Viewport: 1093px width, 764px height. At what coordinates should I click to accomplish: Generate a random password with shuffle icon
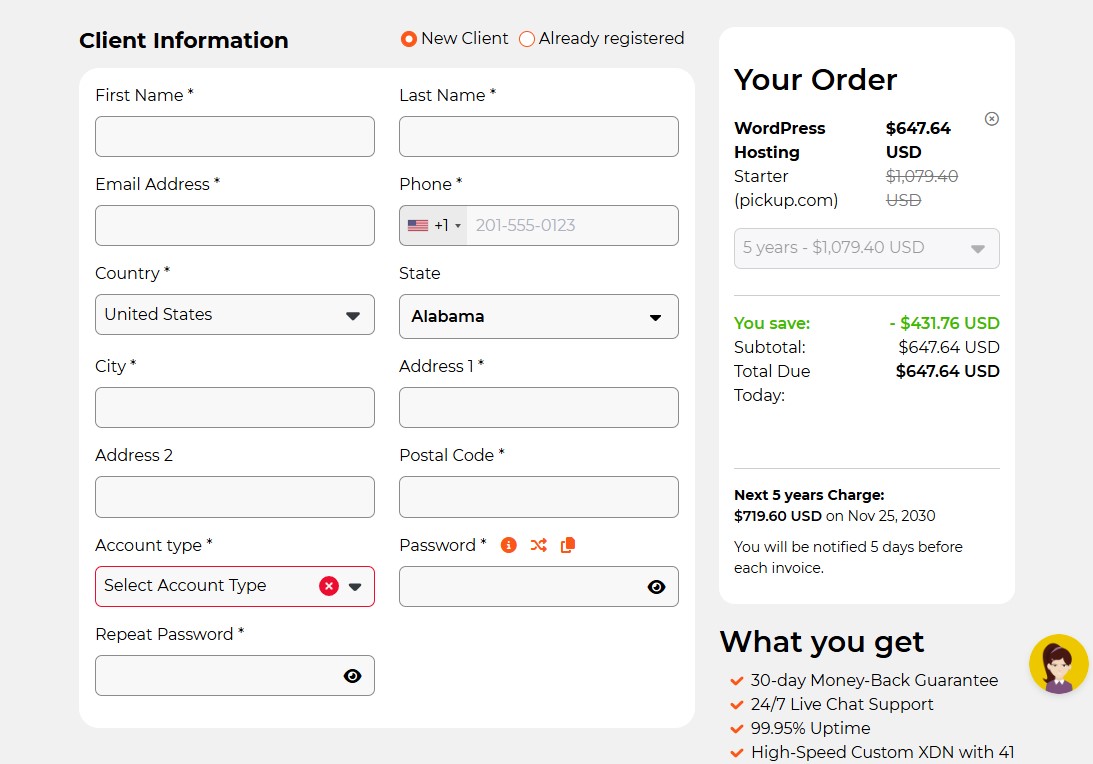tap(538, 545)
